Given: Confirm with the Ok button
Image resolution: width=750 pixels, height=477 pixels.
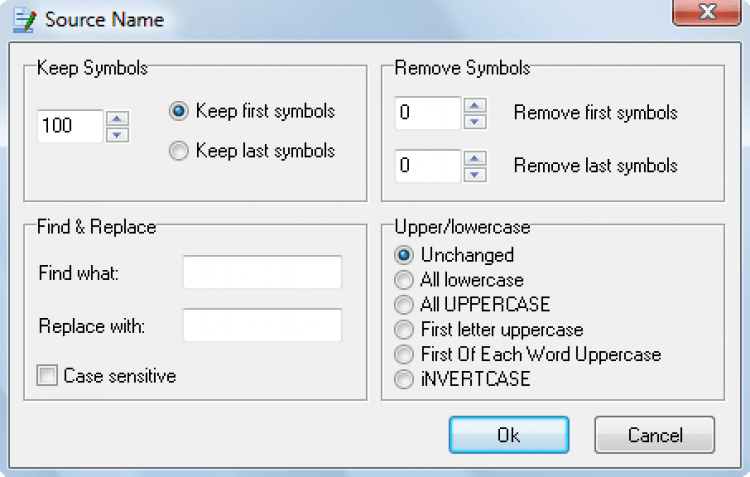Looking at the screenshot, I should (509, 435).
